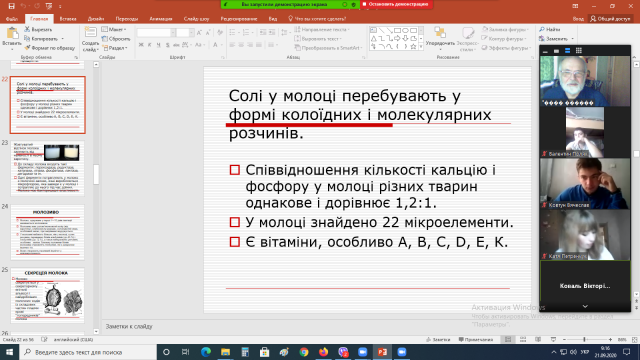The height and width of the screenshot is (360, 640).
Task: Switch to Reading view in status bar
Action: coord(538,340)
